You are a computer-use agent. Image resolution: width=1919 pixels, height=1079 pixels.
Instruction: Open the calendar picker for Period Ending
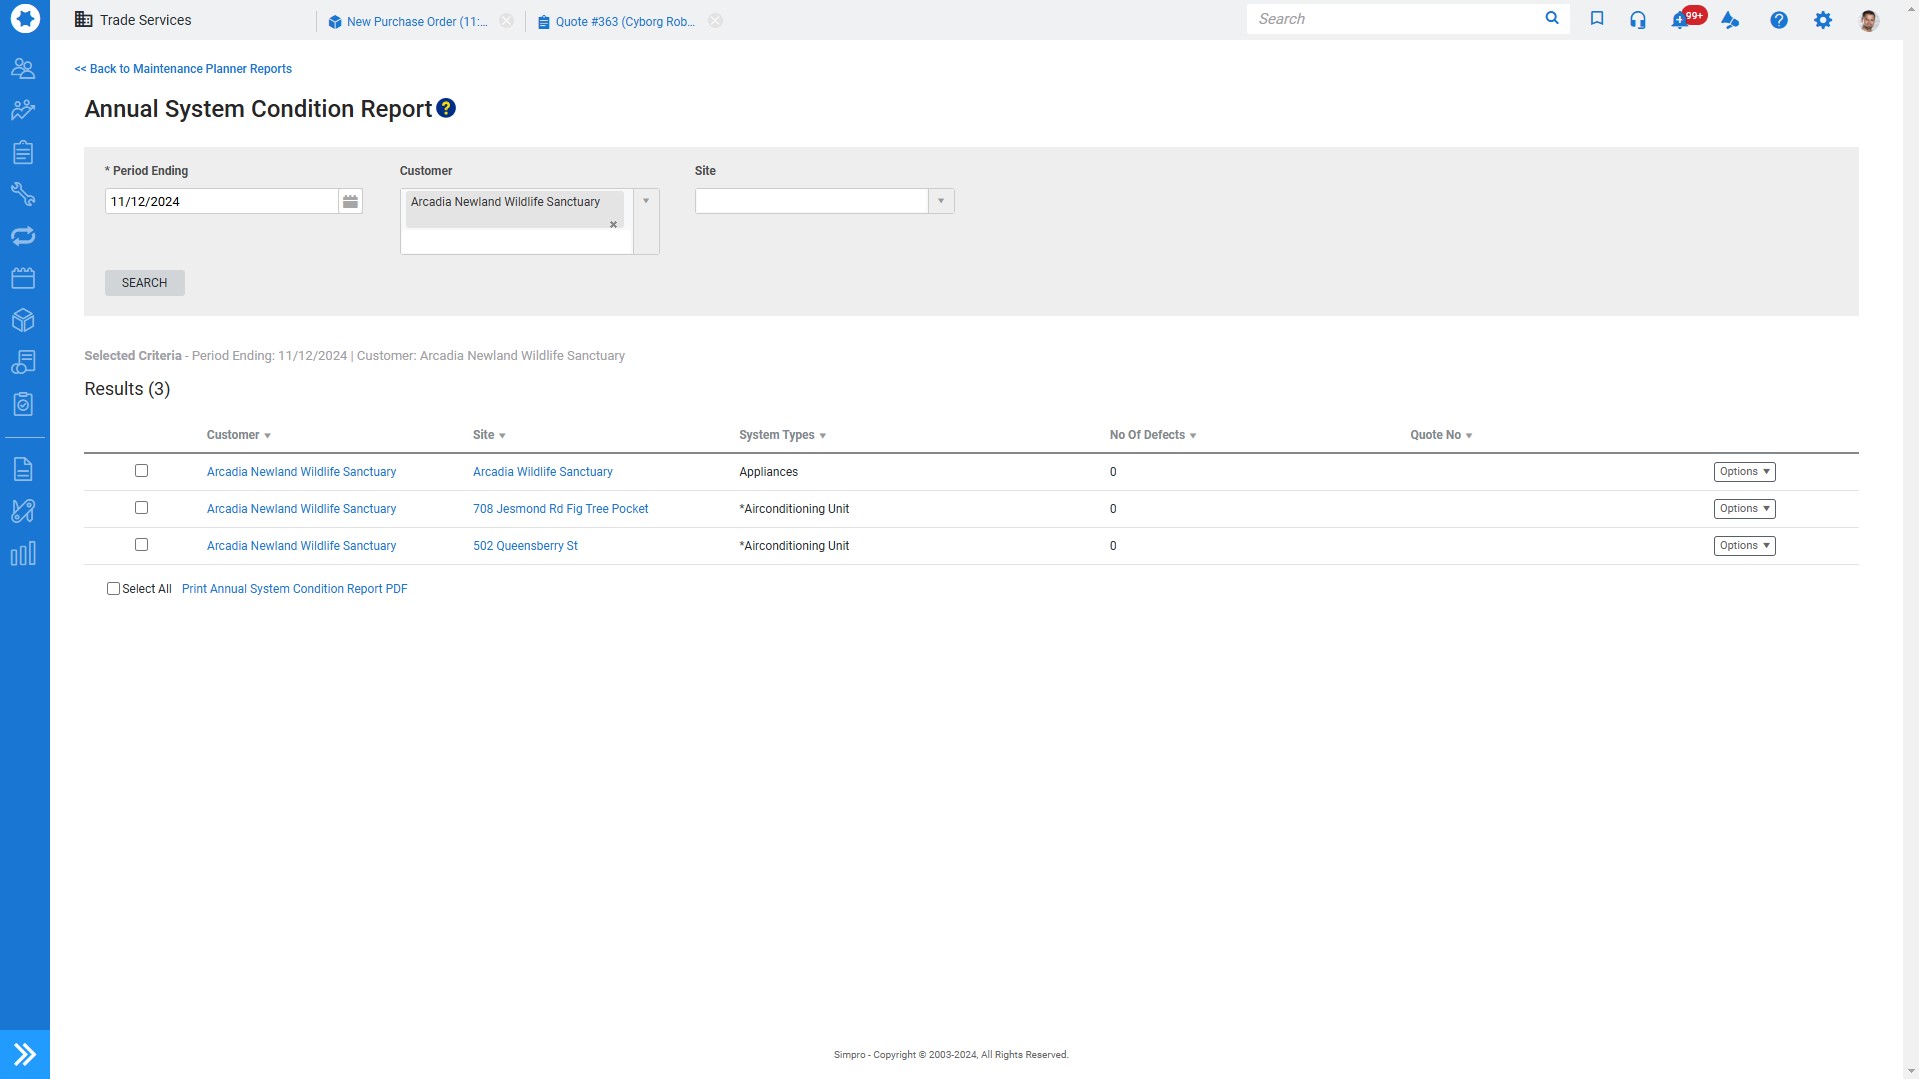(350, 202)
